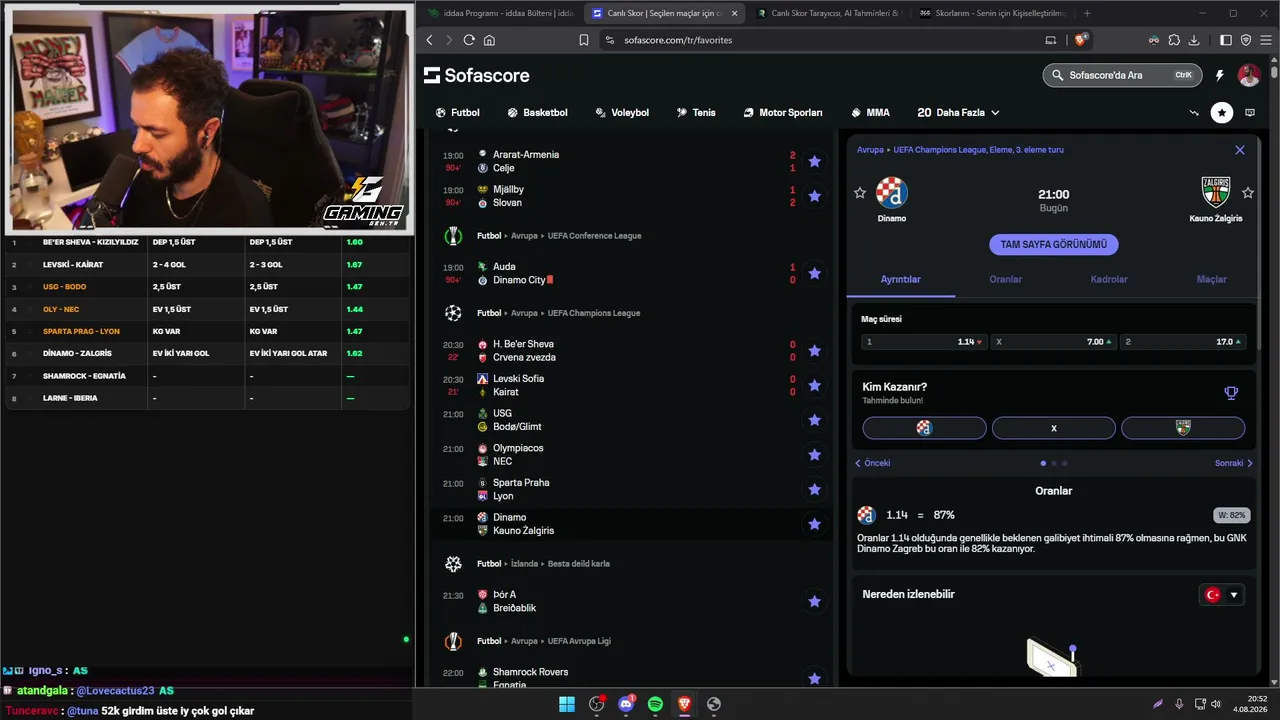The width and height of the screenshot is (1280, 720).
Task: Open the browser downloads icon
Action: [1194, 40]
